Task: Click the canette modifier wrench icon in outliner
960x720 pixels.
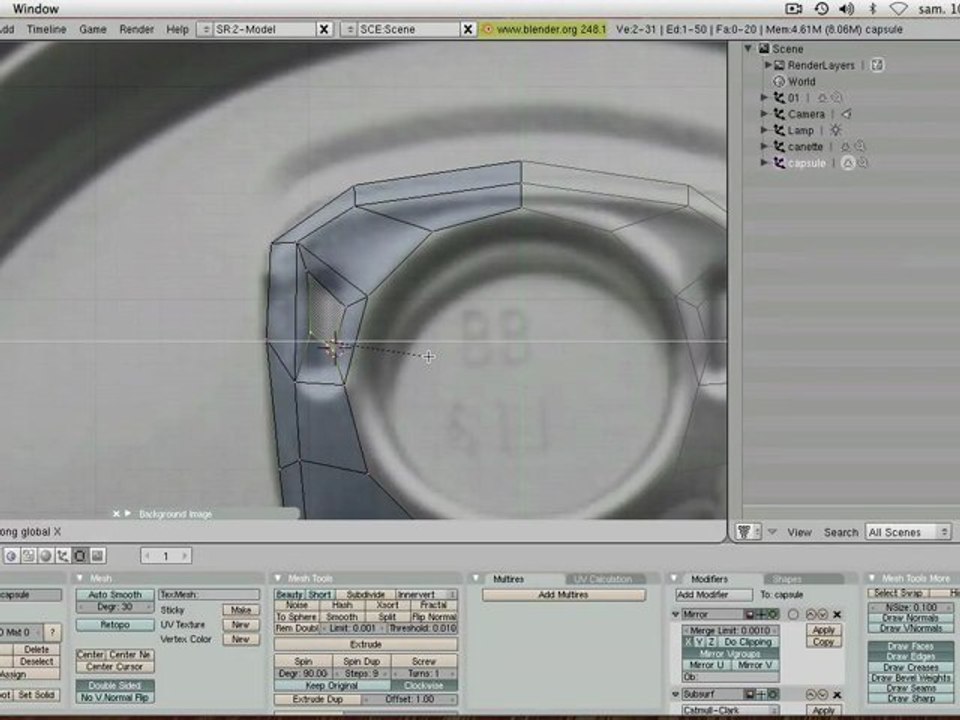Action: click(x=860, y=147)
